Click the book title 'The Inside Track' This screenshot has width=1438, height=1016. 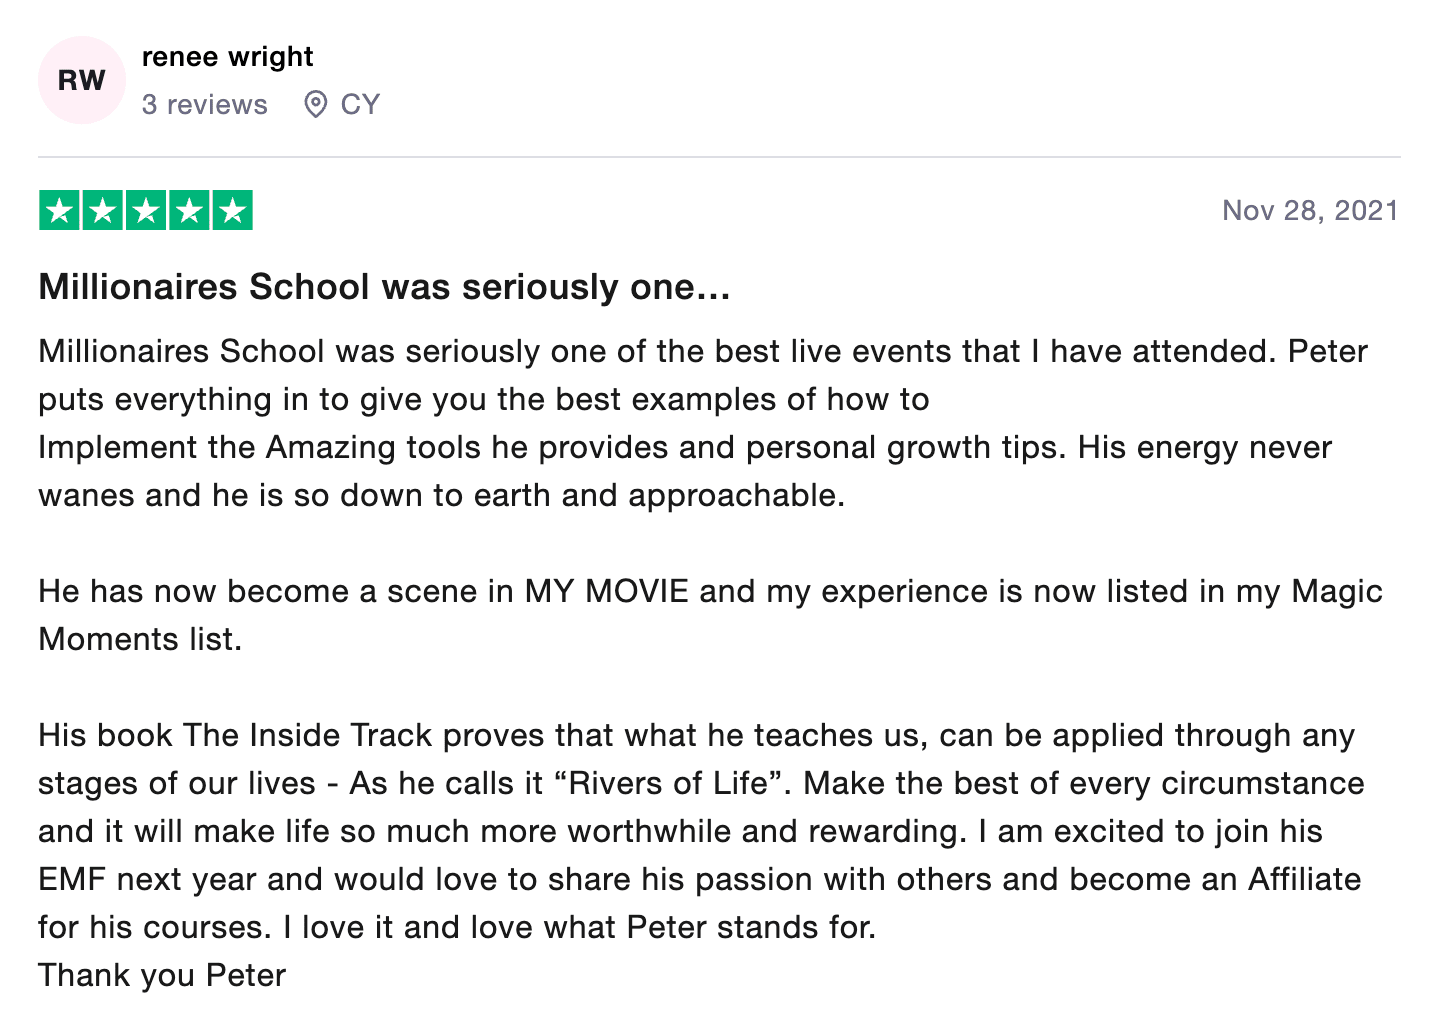(308, 735)
